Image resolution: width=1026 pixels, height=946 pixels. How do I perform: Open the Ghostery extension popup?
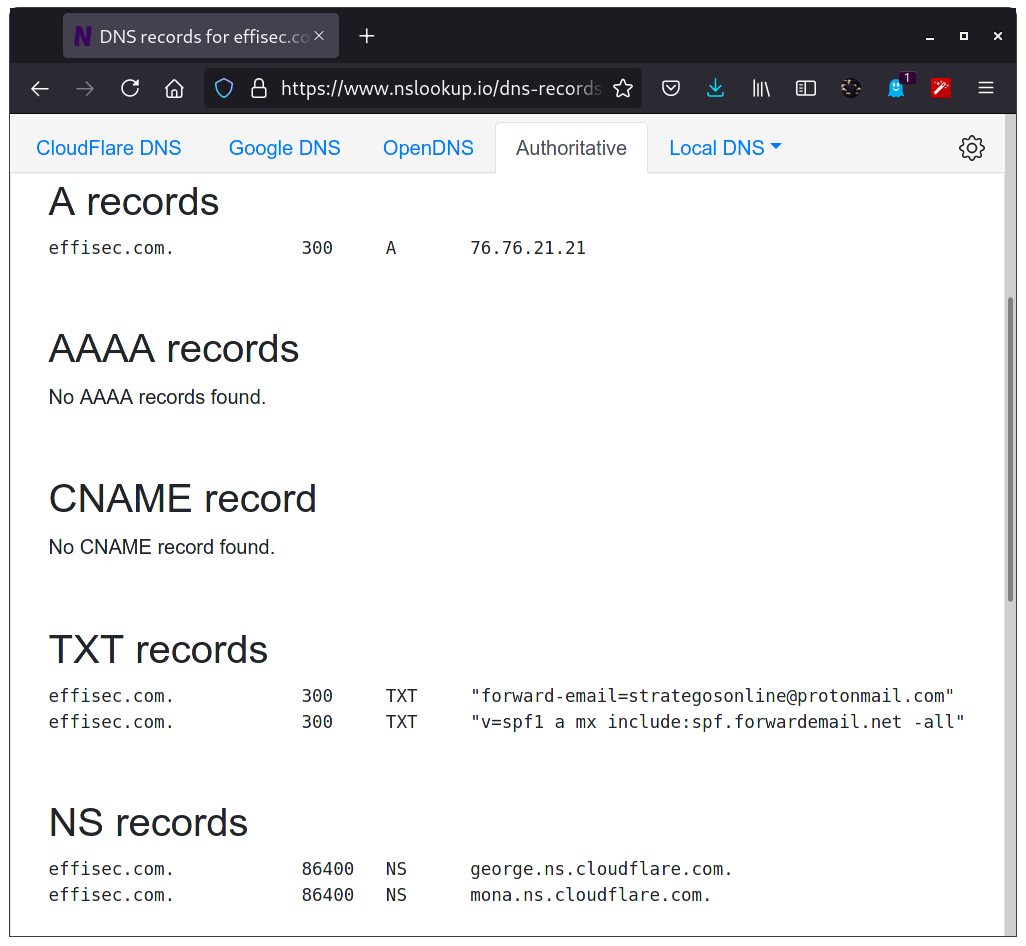[x=895, y=88]
